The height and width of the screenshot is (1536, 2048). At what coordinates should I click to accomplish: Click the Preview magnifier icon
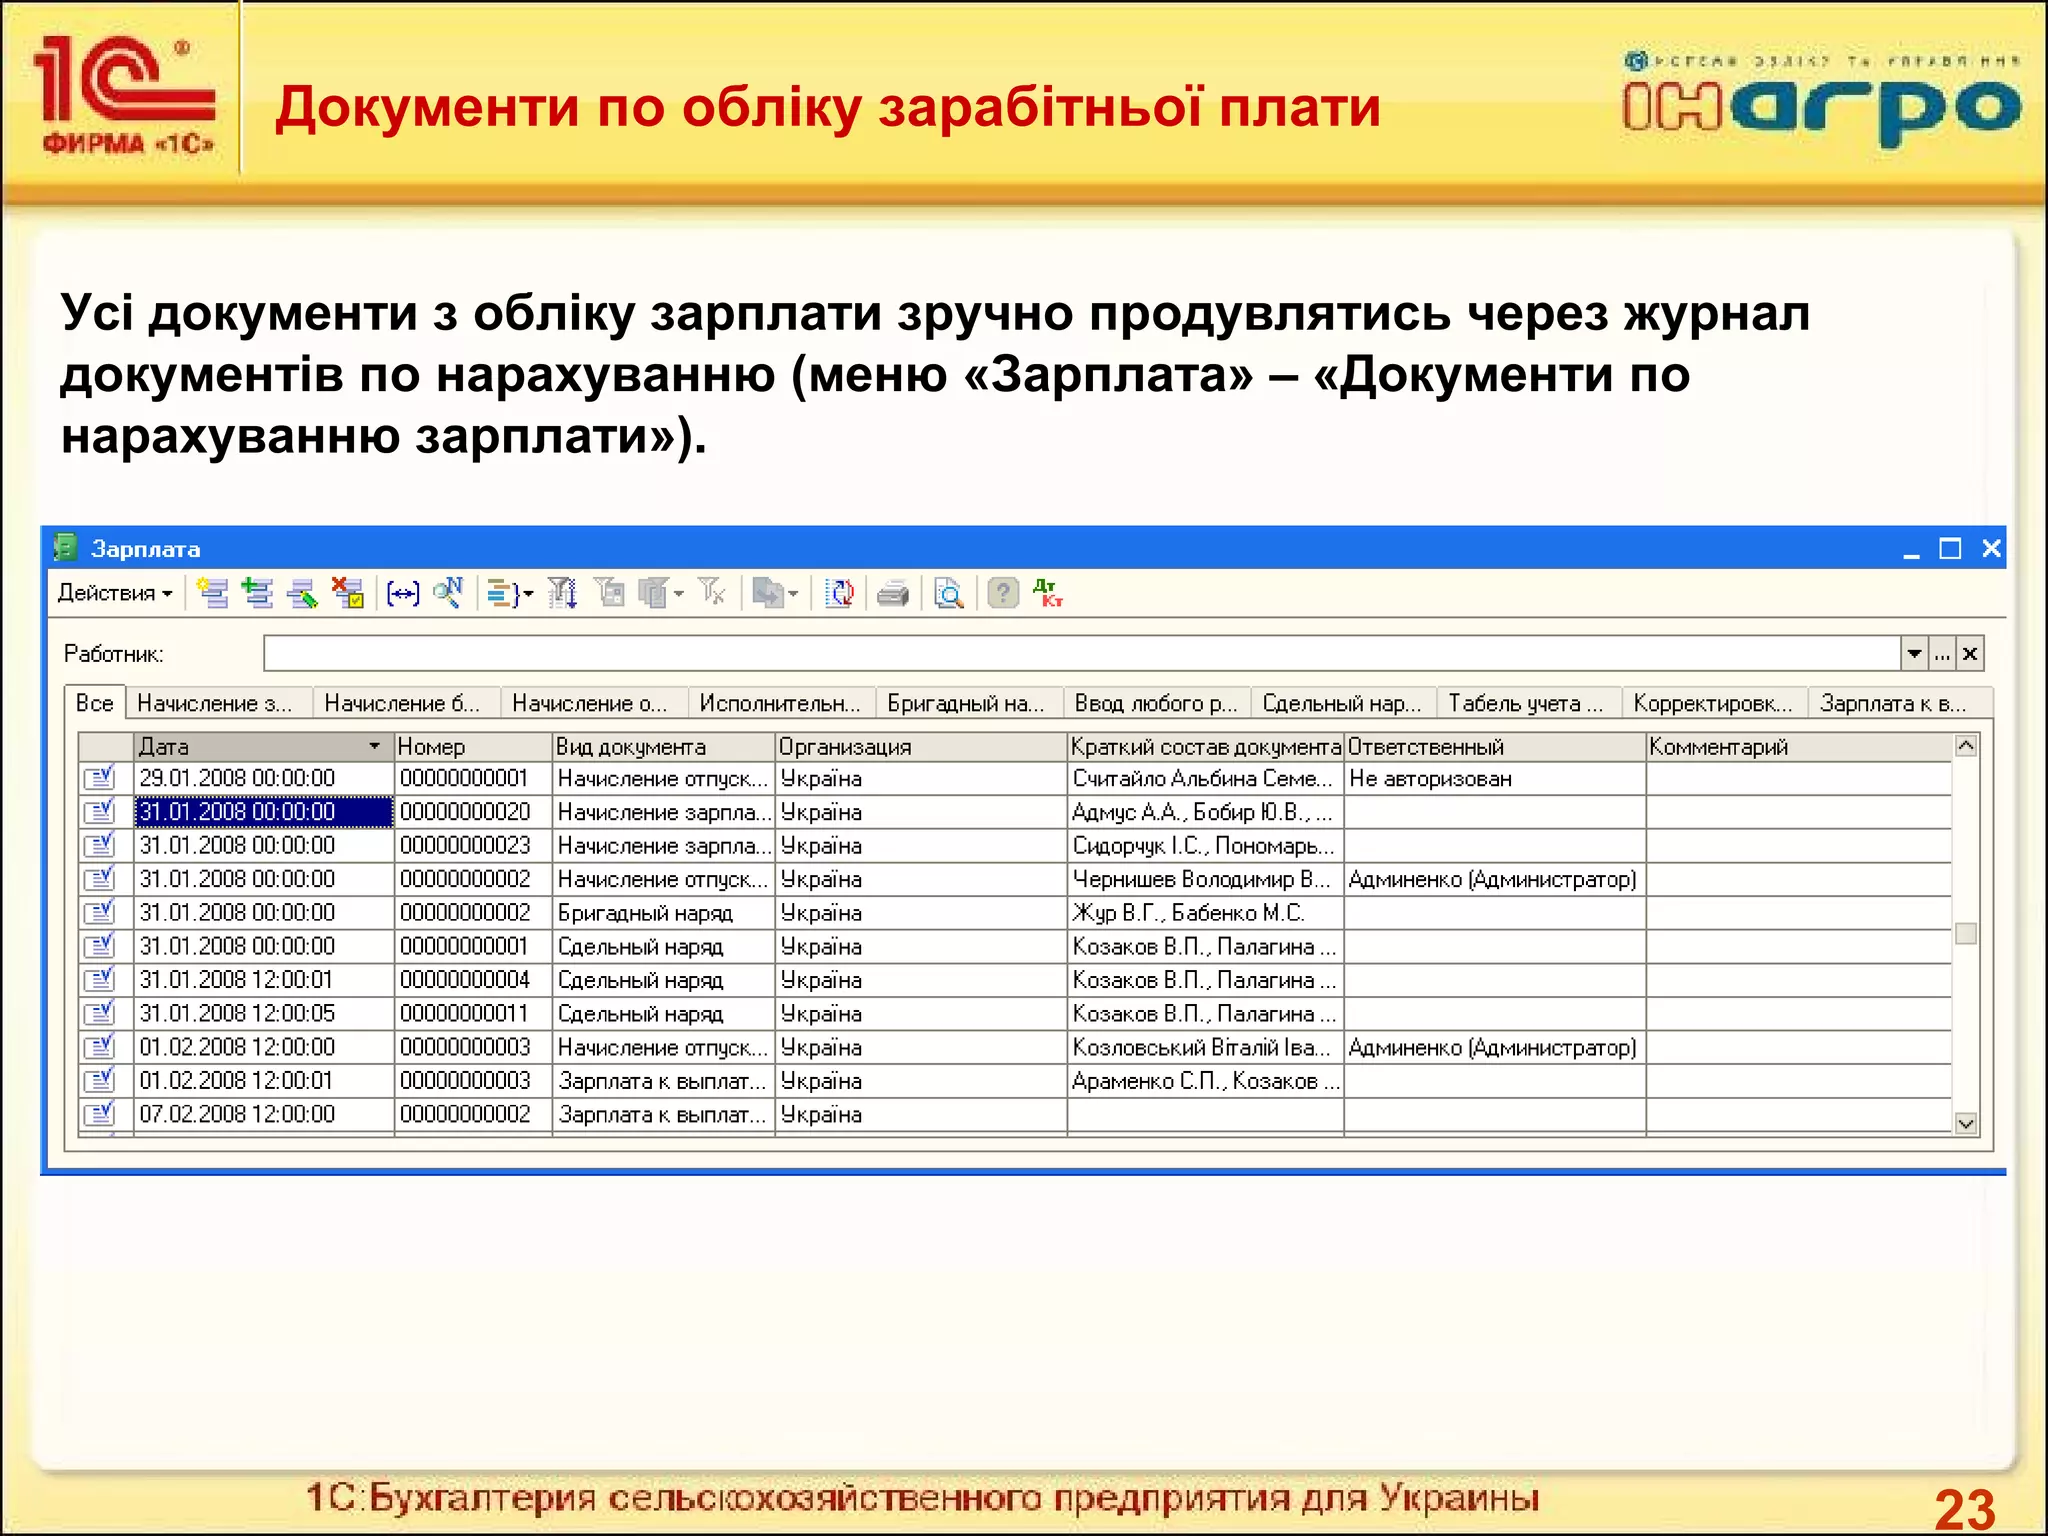948,593
